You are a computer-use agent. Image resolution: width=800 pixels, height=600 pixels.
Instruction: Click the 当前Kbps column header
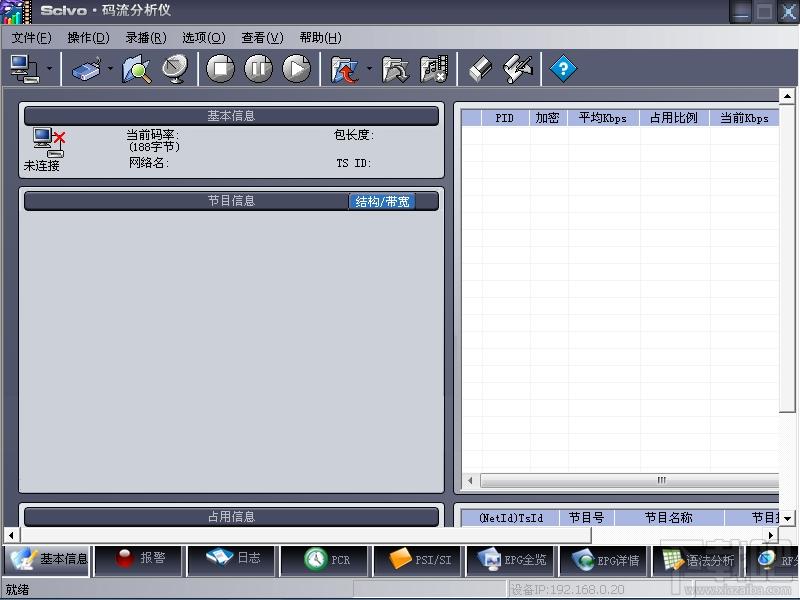point(744,118)
